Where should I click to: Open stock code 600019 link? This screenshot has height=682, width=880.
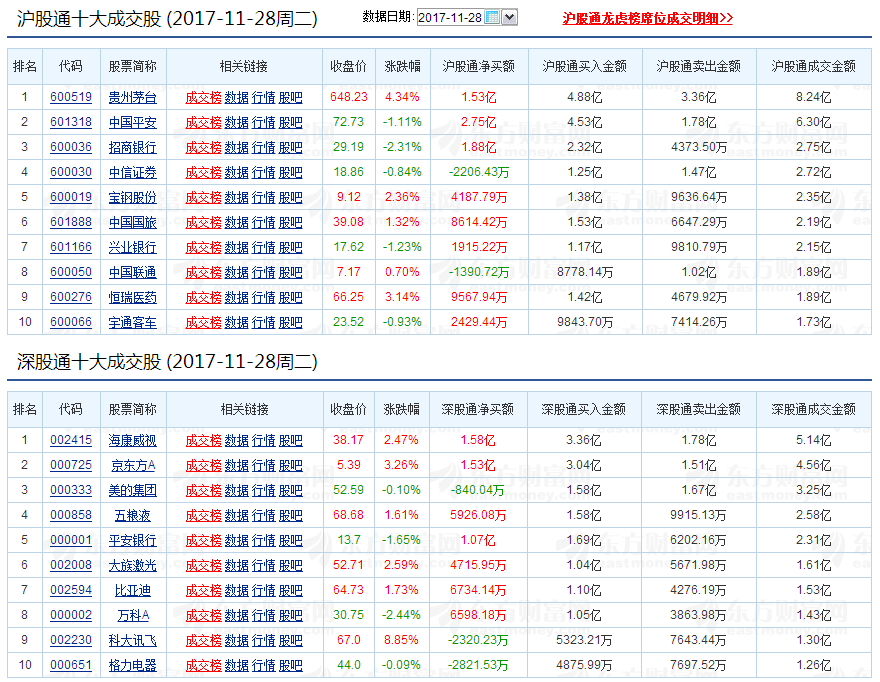click(x=71, y=197)
